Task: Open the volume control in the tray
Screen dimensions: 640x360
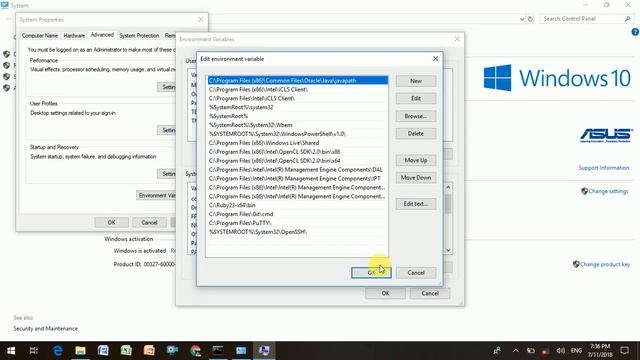Action: click(560, 351)
